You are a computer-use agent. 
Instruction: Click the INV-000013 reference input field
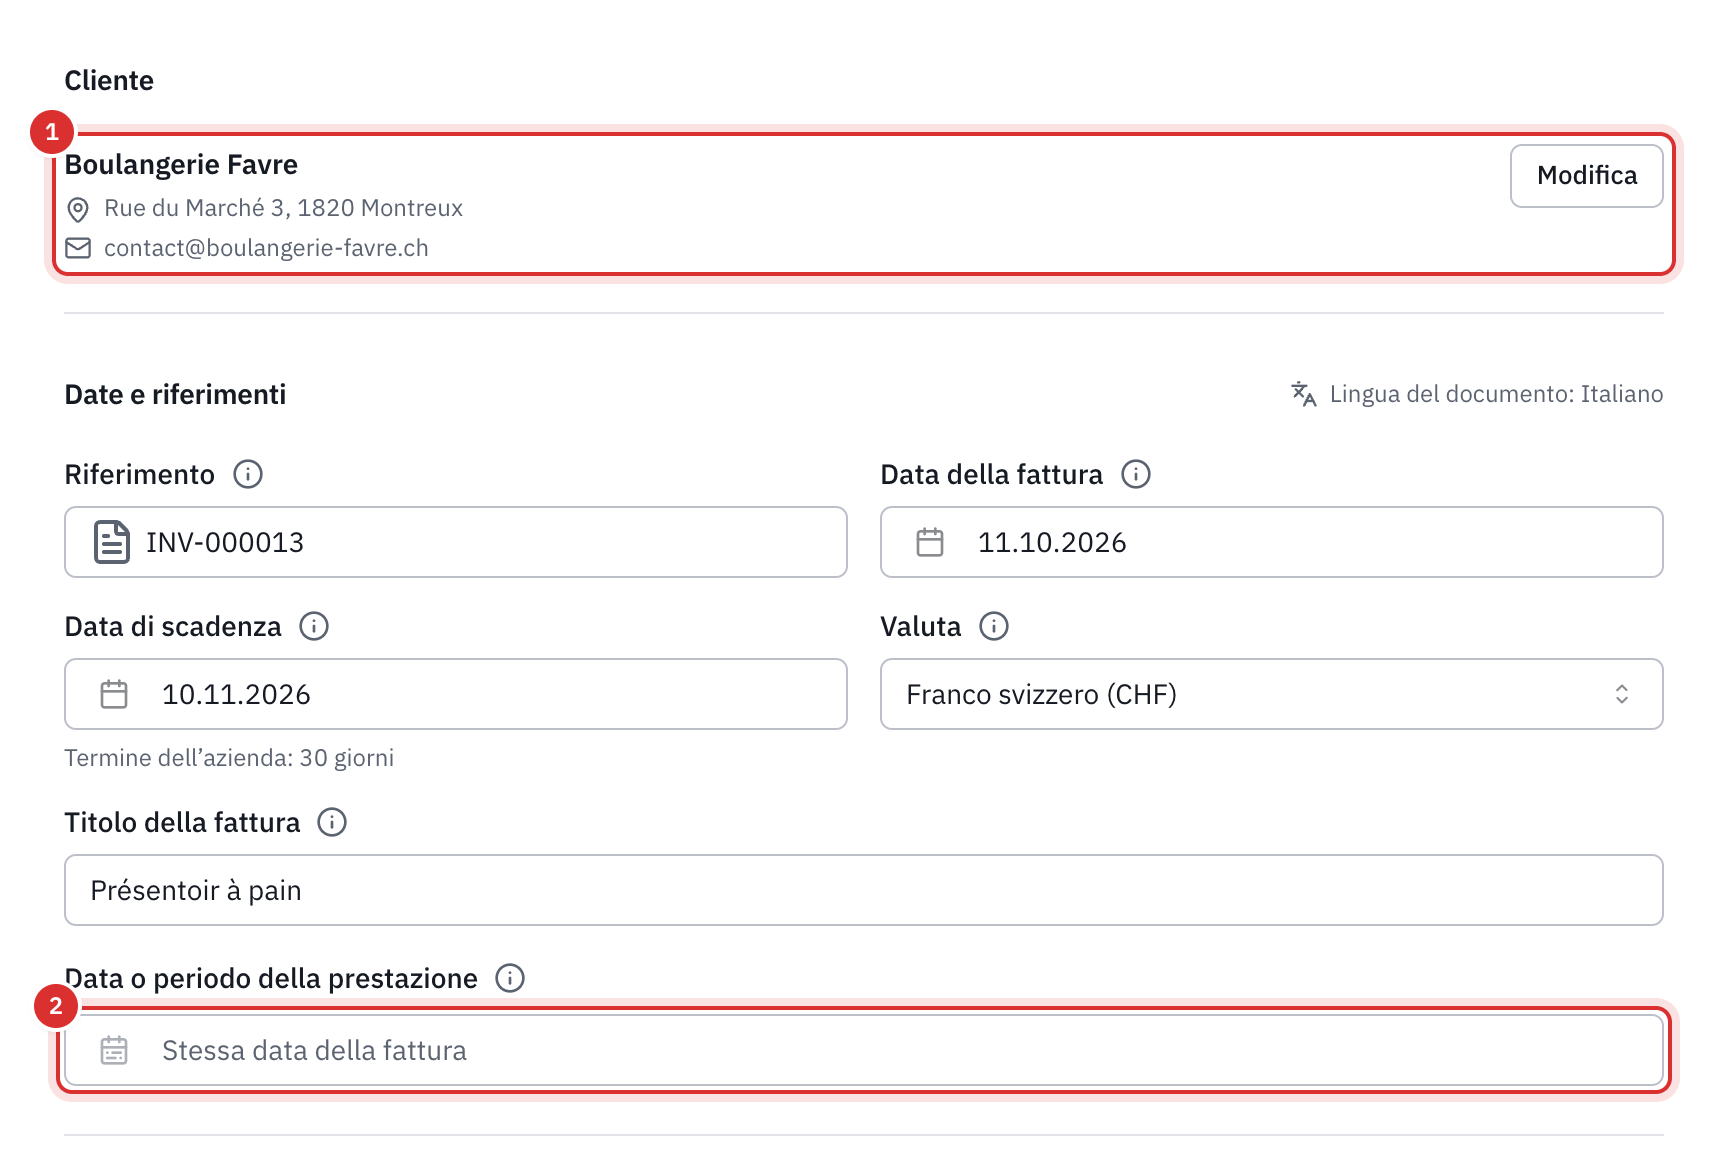coord(456,542)
